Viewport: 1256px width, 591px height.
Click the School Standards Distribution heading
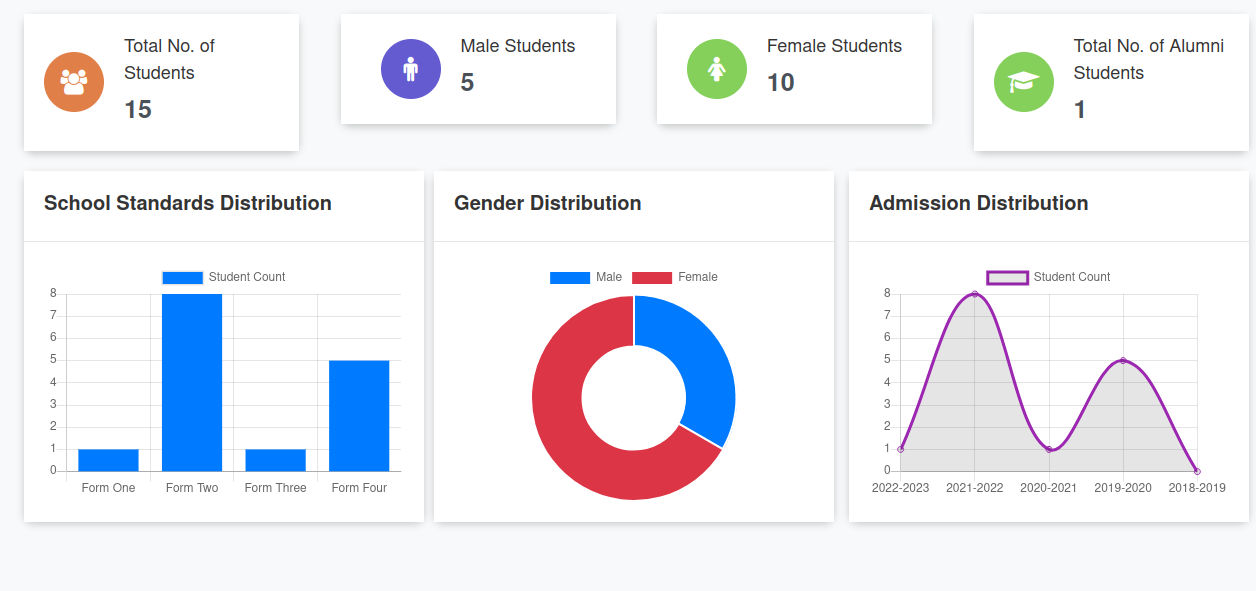187,203
